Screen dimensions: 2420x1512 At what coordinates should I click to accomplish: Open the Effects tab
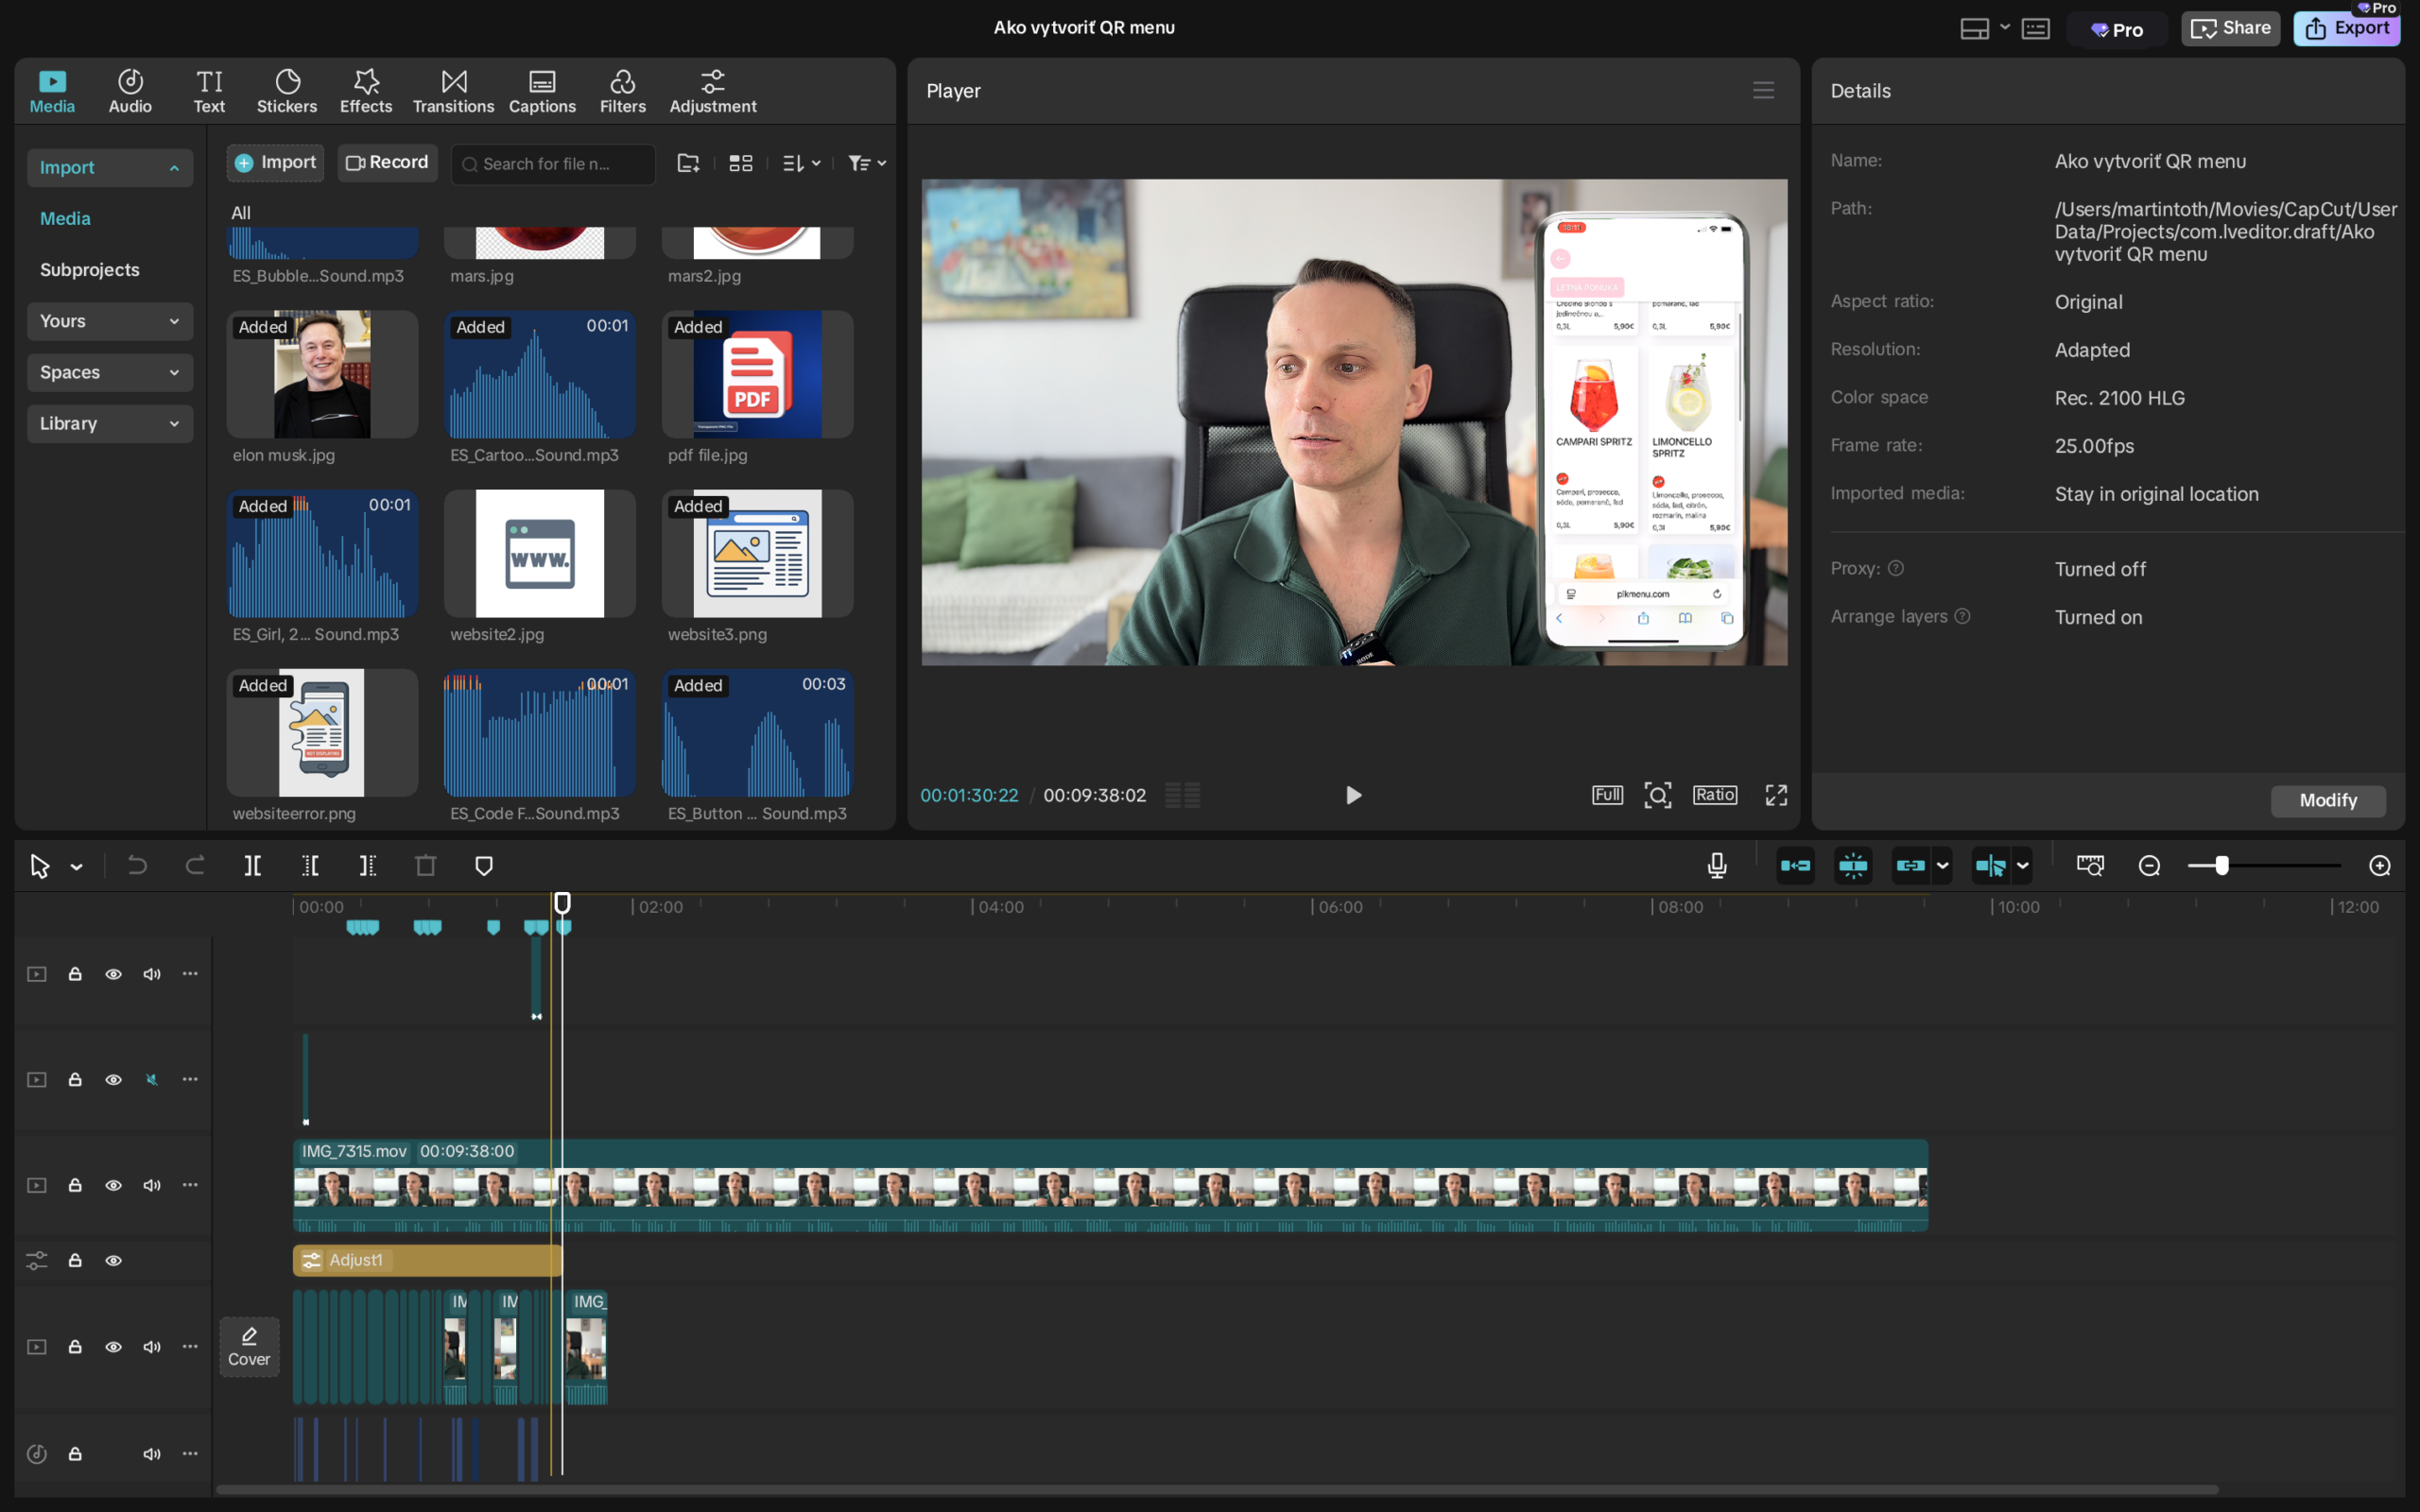pyautogui.click(x=366, y=91)
